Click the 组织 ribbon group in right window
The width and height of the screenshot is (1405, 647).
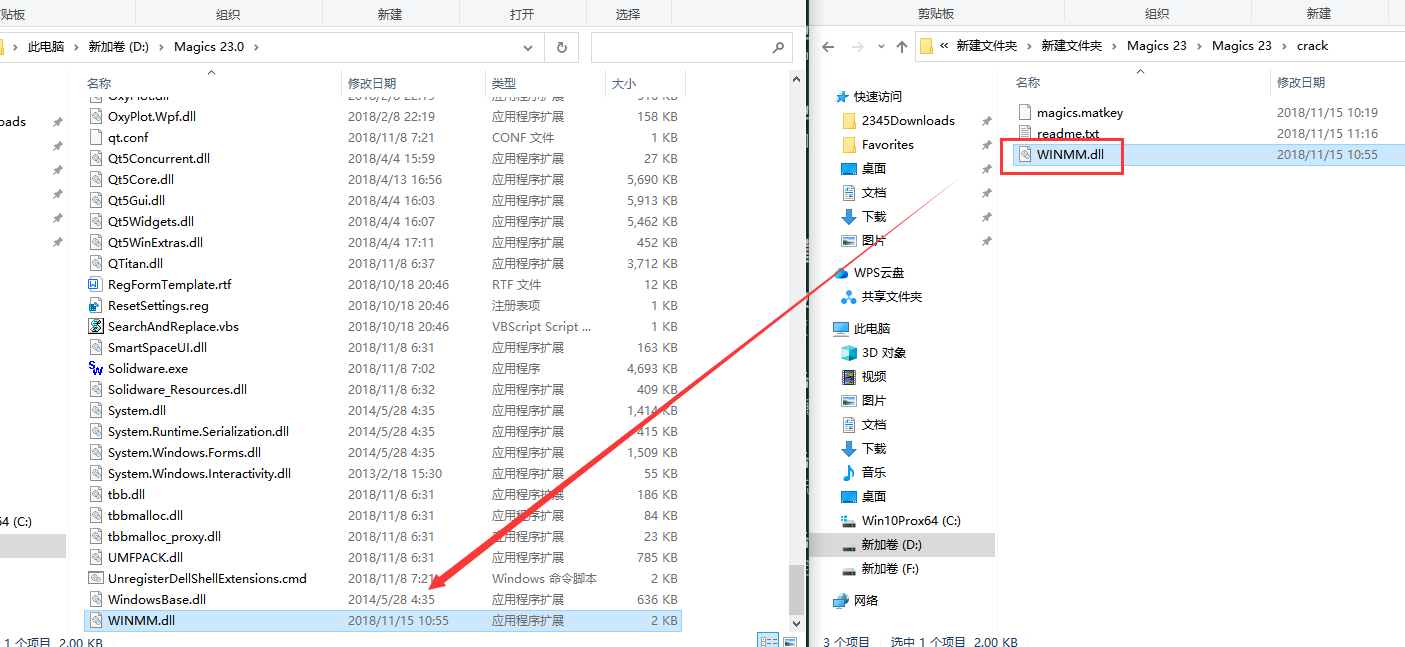[1157, 14]
